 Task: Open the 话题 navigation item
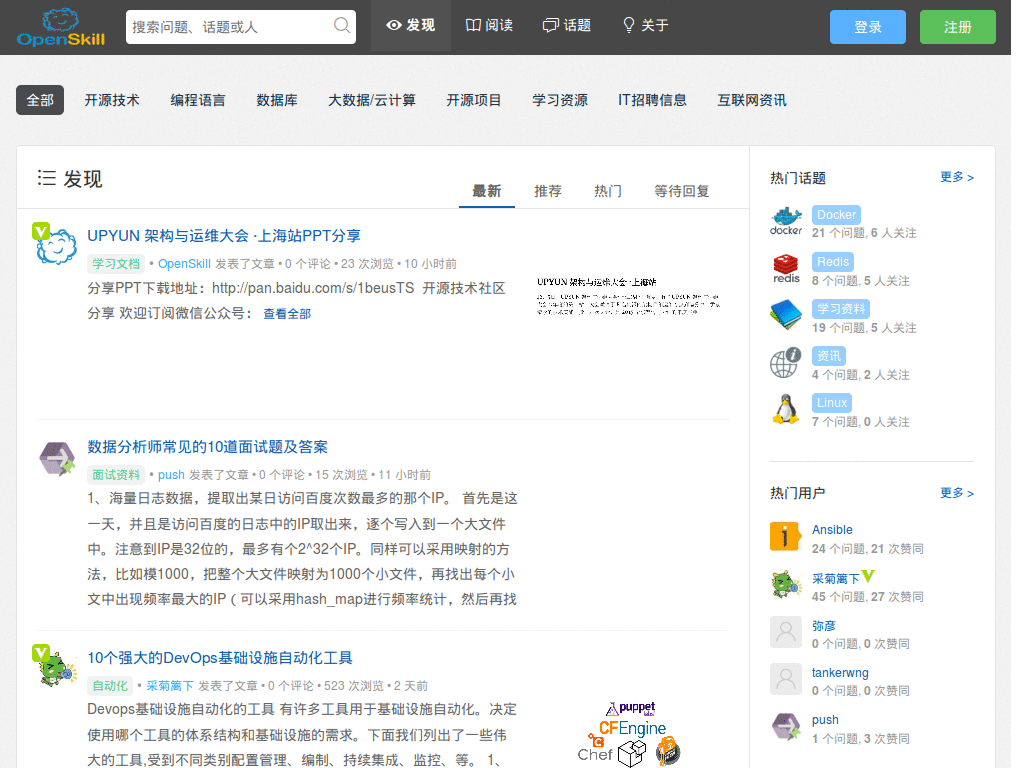(567, 25)
